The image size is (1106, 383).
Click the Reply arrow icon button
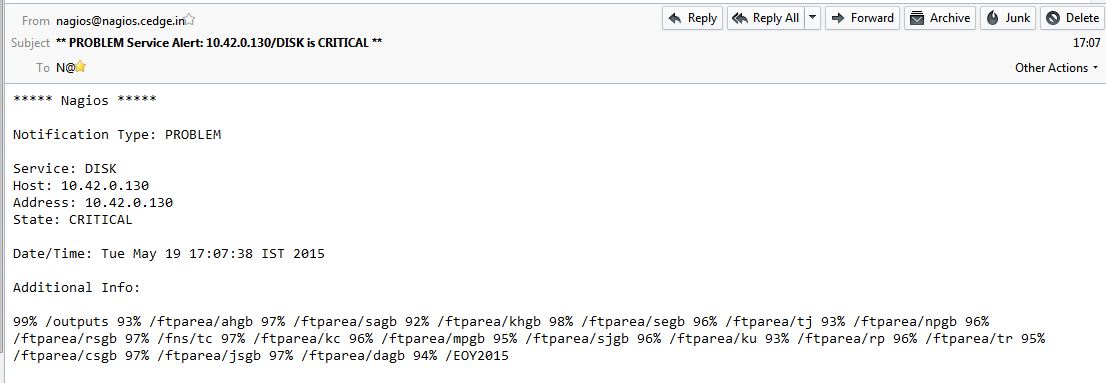693,18
